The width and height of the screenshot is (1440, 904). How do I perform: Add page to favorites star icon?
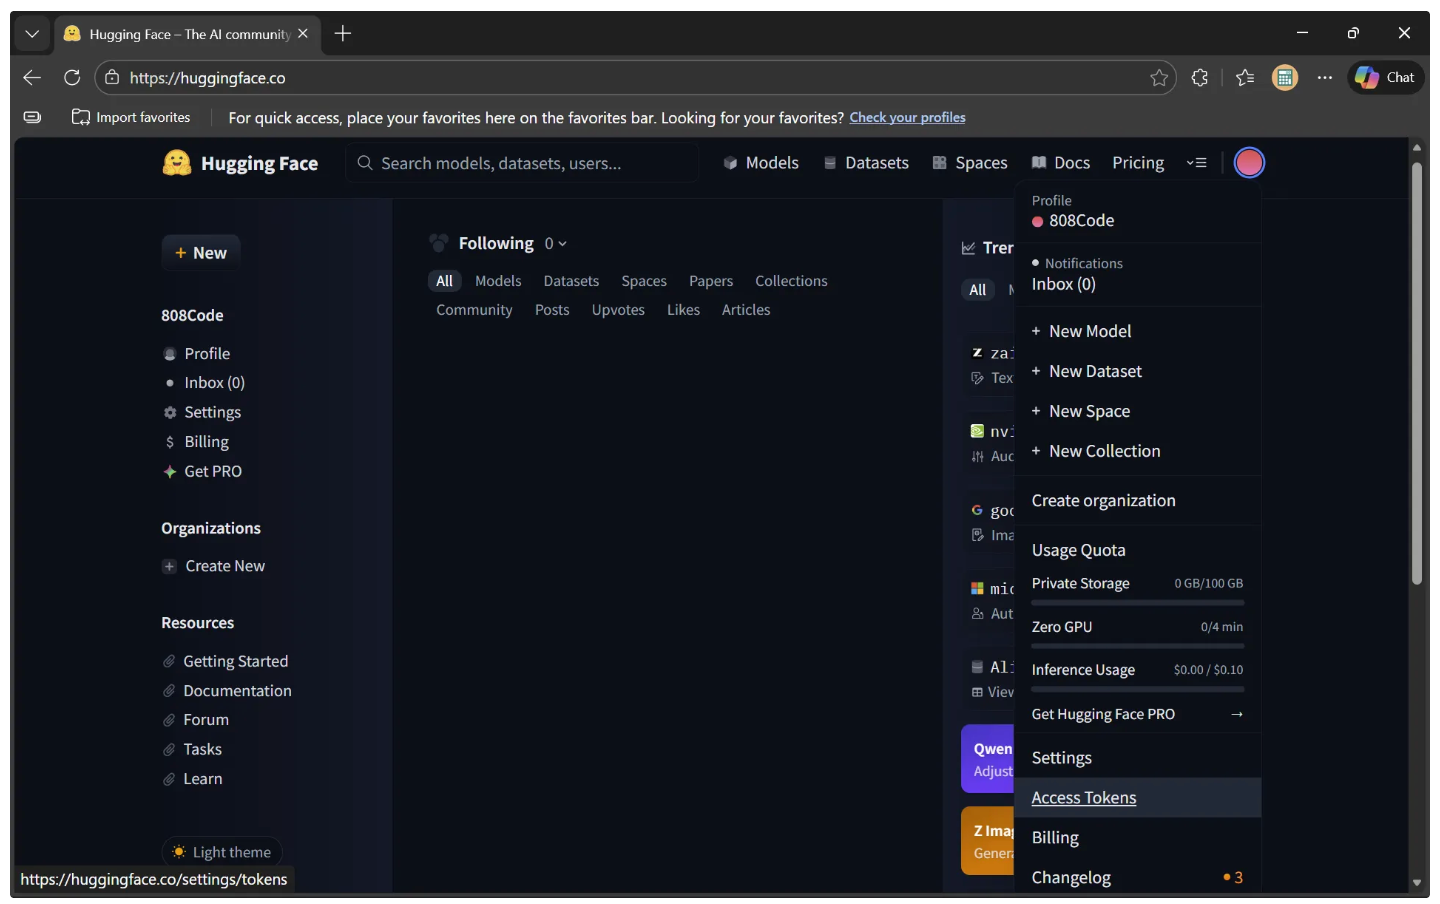pyautogui.click(x=1159, y=78)
